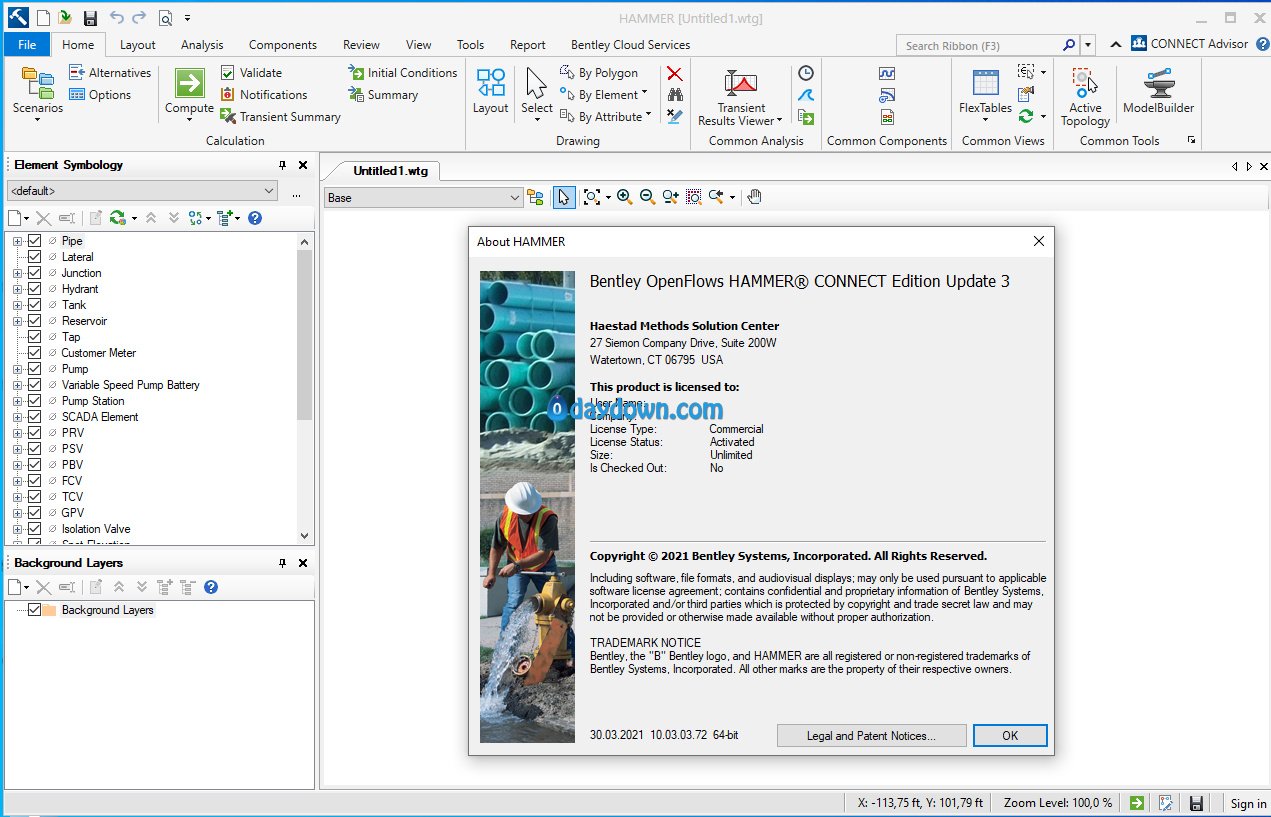Image resolution: width=1271 pixels, height=817 pixels.
Task: Open the Transient Results Viewer
Action: coord(741,97)
